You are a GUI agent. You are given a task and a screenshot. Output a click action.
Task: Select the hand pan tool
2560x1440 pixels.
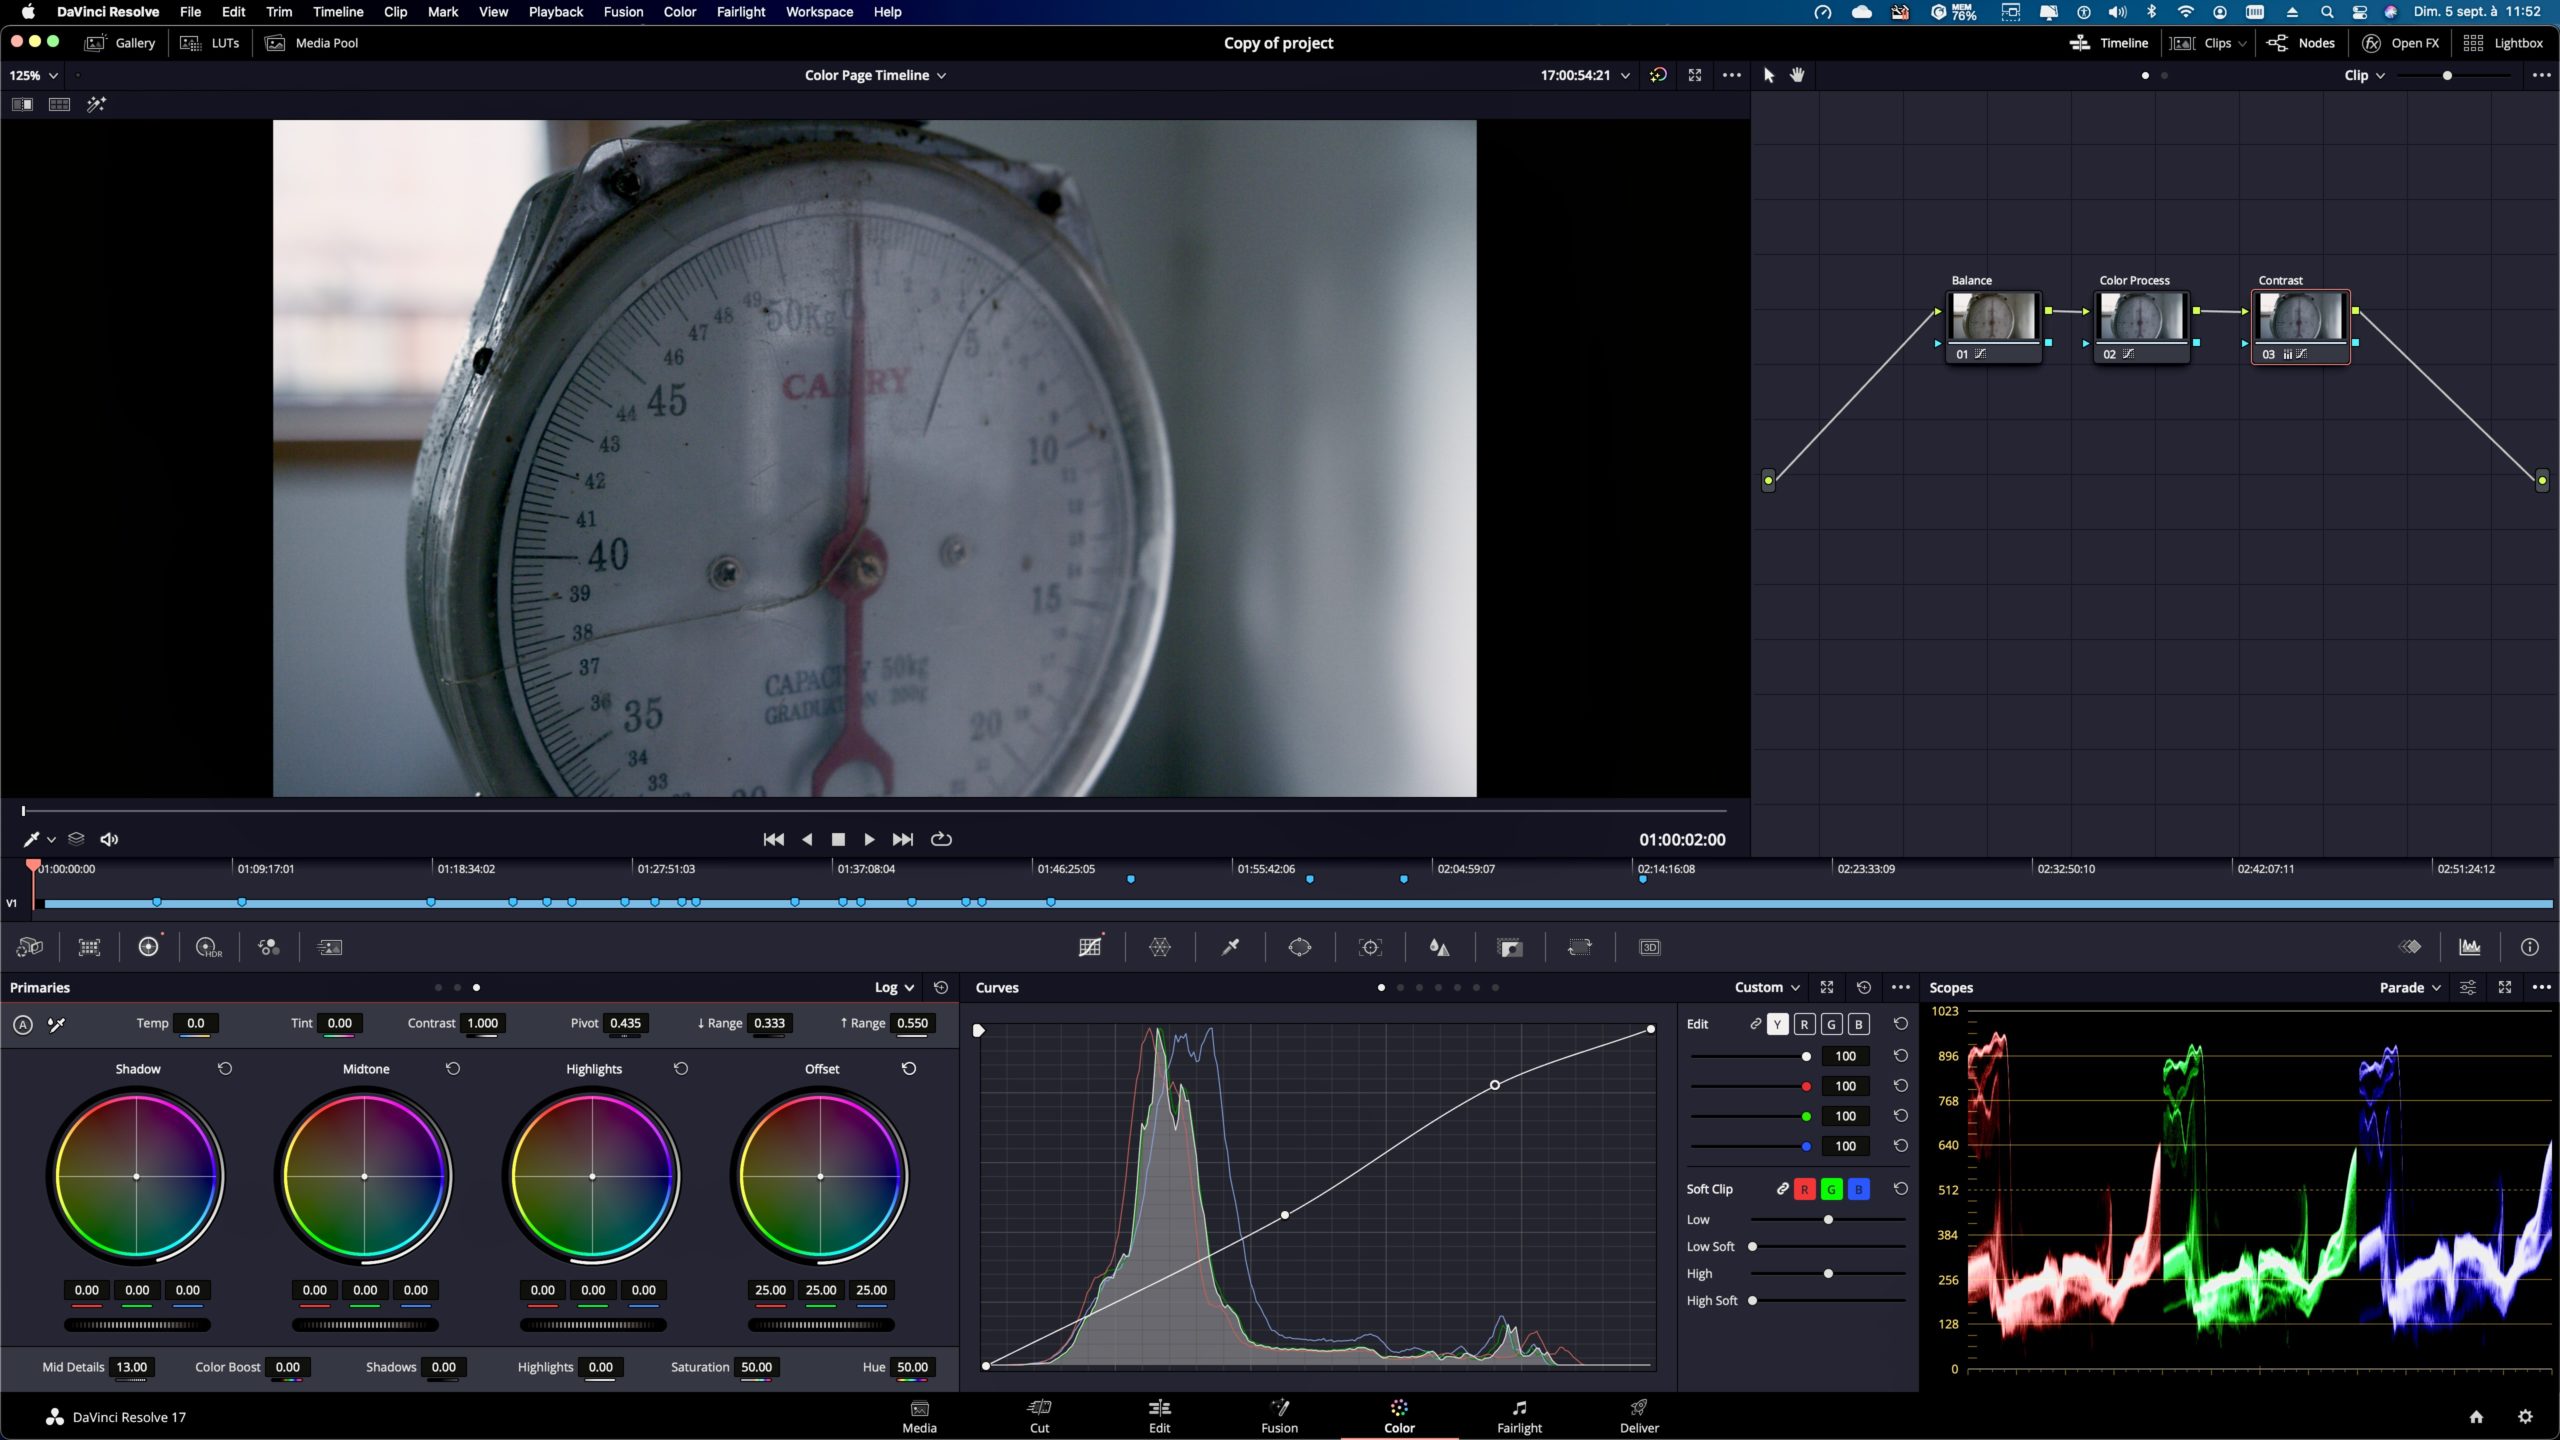1797,75
